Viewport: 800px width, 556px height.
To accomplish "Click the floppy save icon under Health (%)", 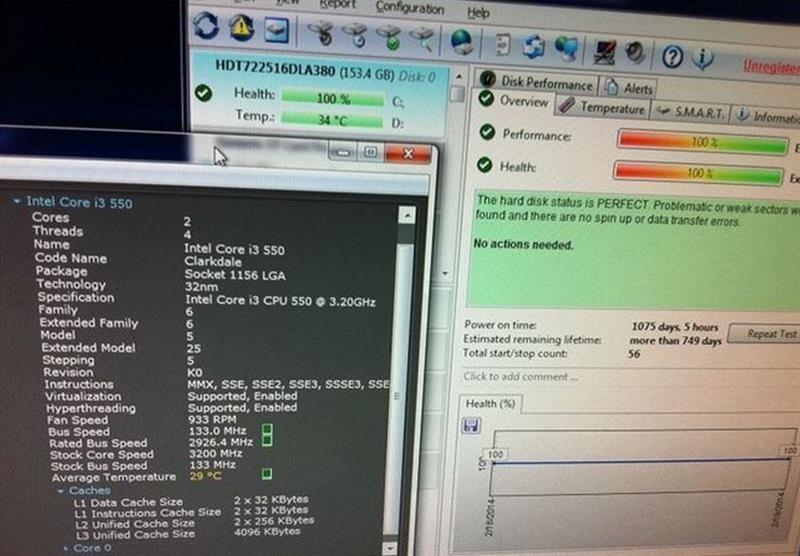I will point(471,425).
